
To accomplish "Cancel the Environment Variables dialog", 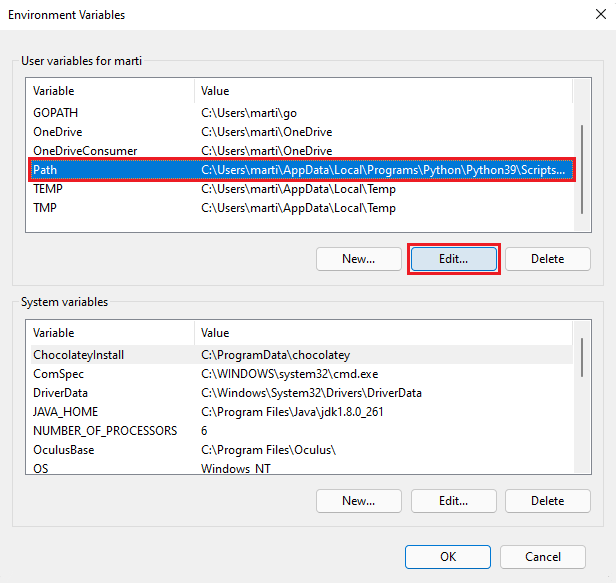I will coord(542,557).
